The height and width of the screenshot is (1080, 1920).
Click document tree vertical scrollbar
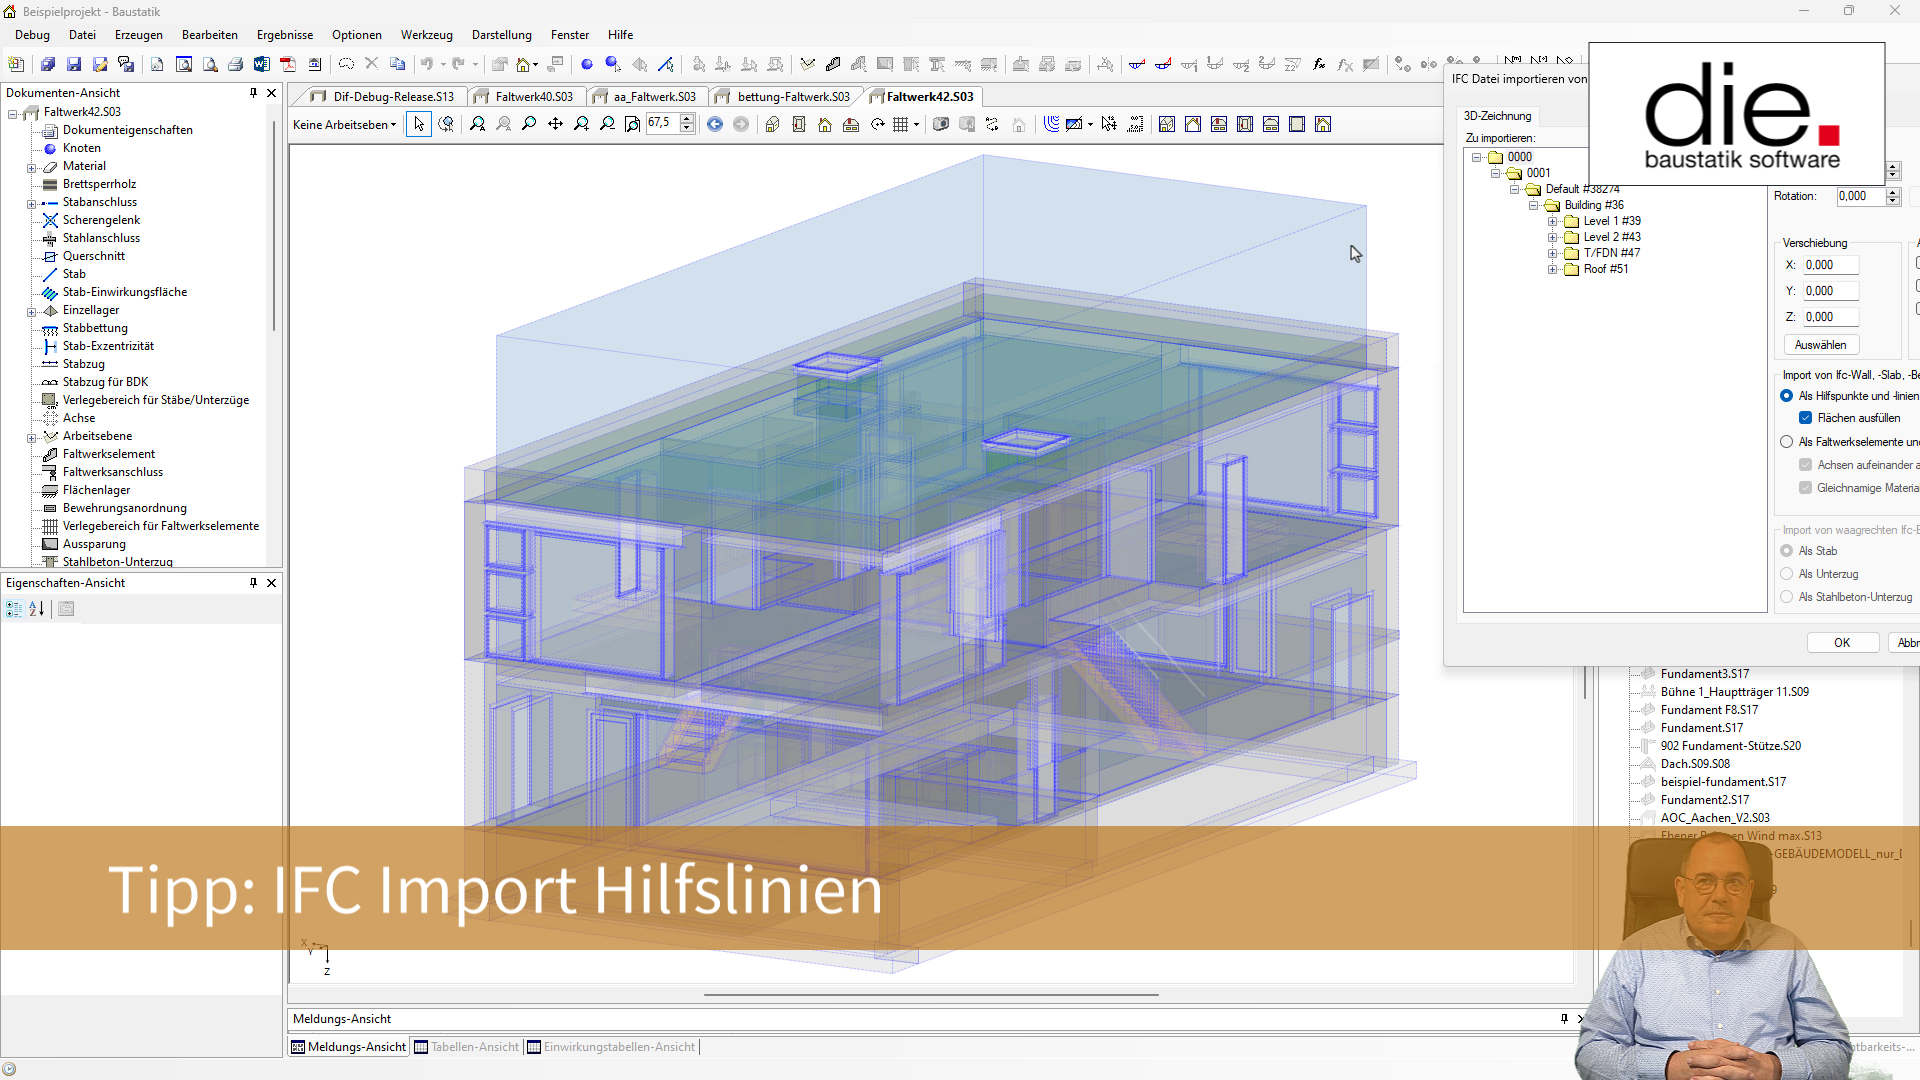click(273, 226)
